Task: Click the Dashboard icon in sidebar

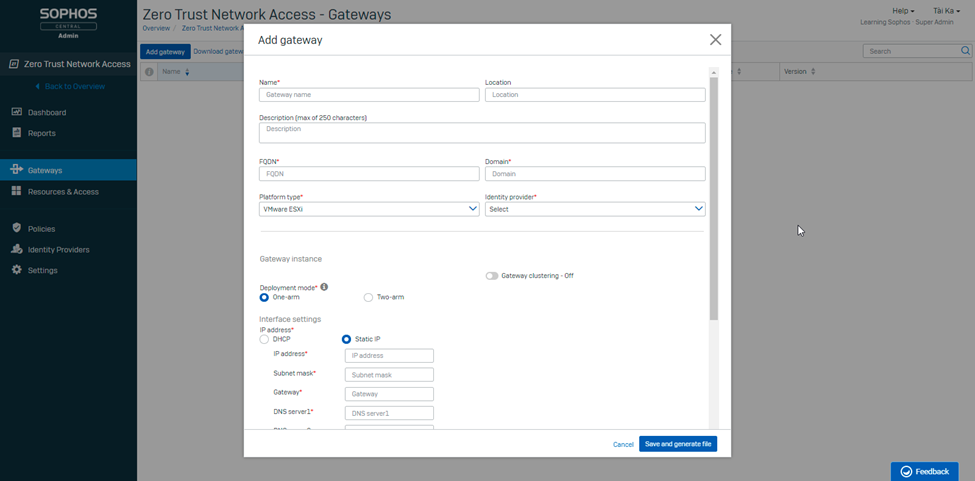Action: [x=17, y=112]
